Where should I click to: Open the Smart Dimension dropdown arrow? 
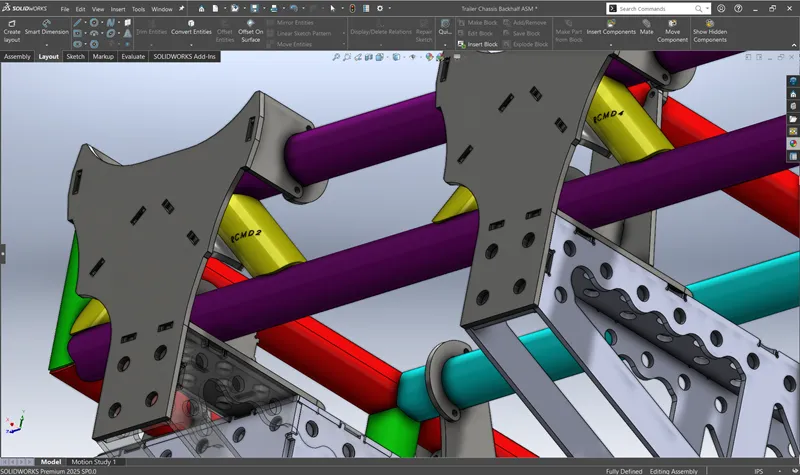point(46,45)
